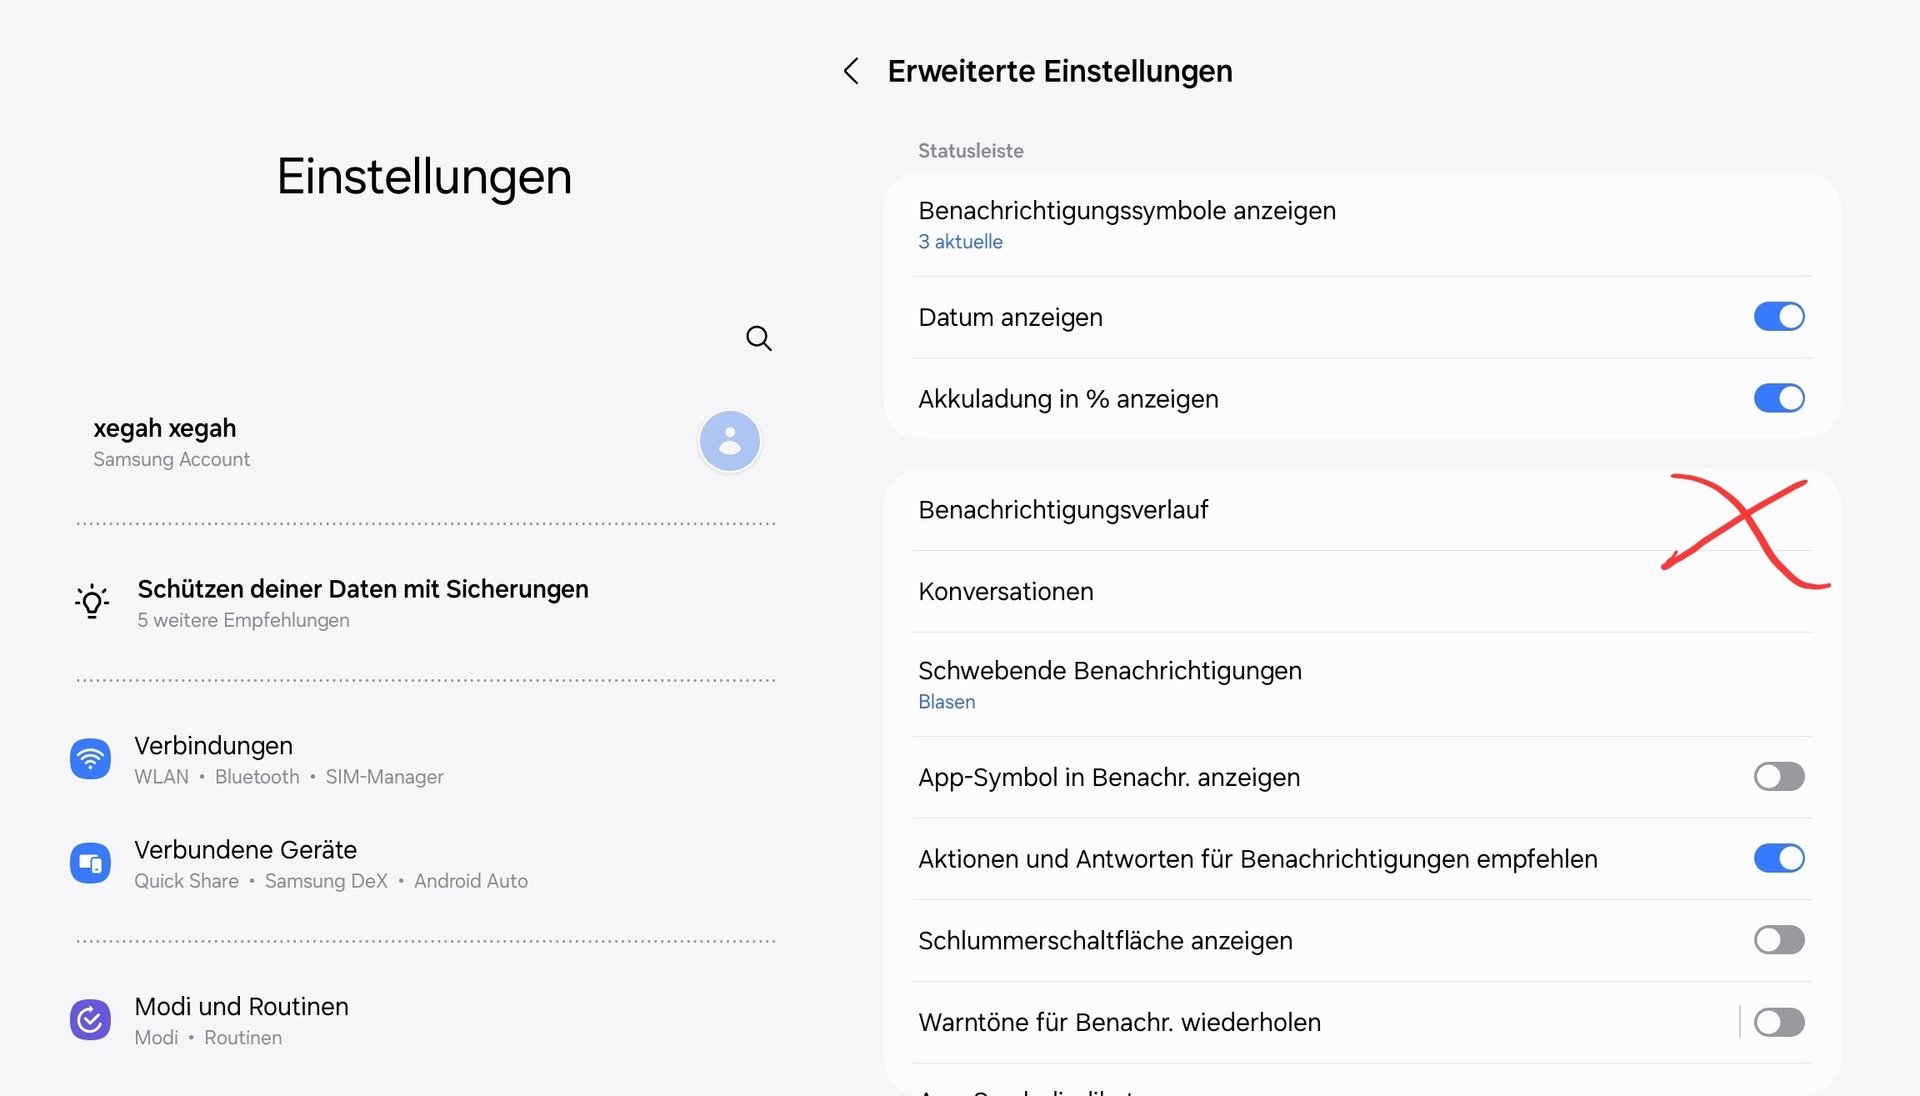Turn off Aktionen und Antworten empfehlen
The height and width of the screenshot is (1096, 1920).
1779,858
